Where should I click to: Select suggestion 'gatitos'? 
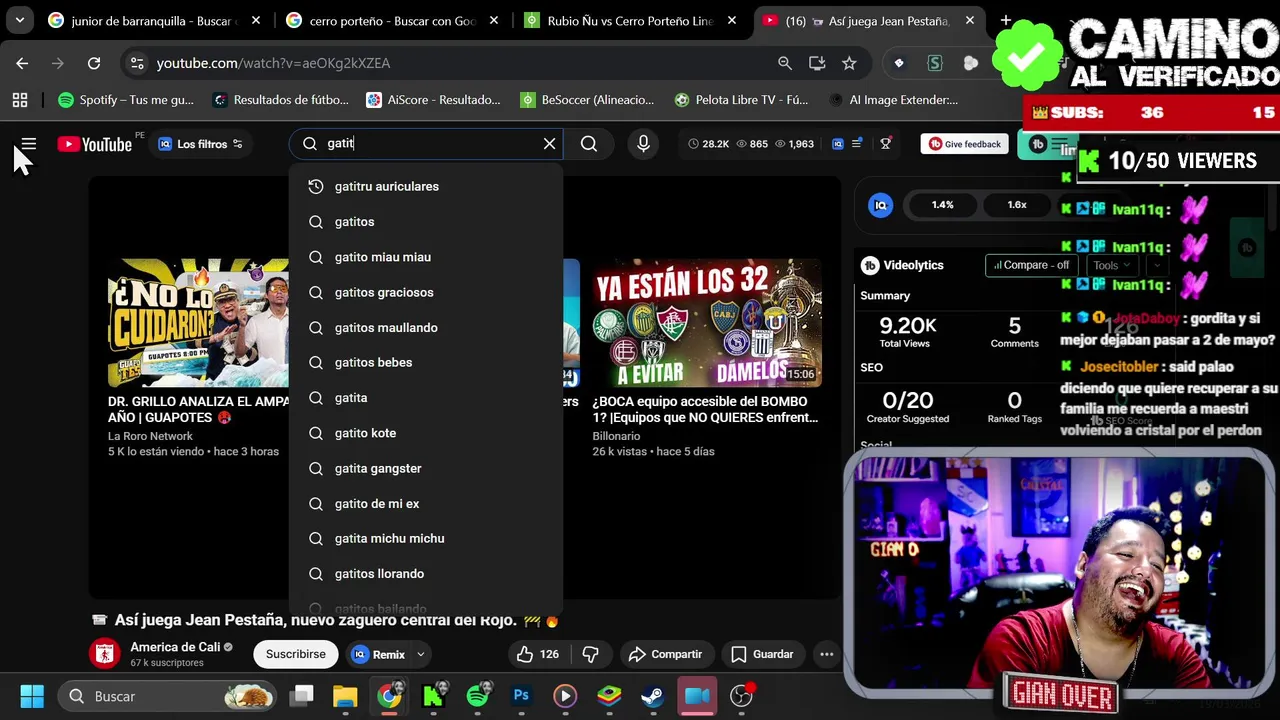click(x=426, y=222)
